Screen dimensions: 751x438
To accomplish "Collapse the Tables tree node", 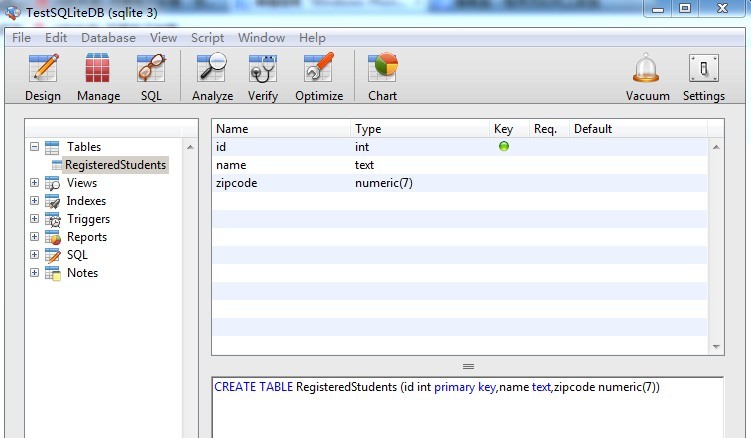I will pos(34,146).
